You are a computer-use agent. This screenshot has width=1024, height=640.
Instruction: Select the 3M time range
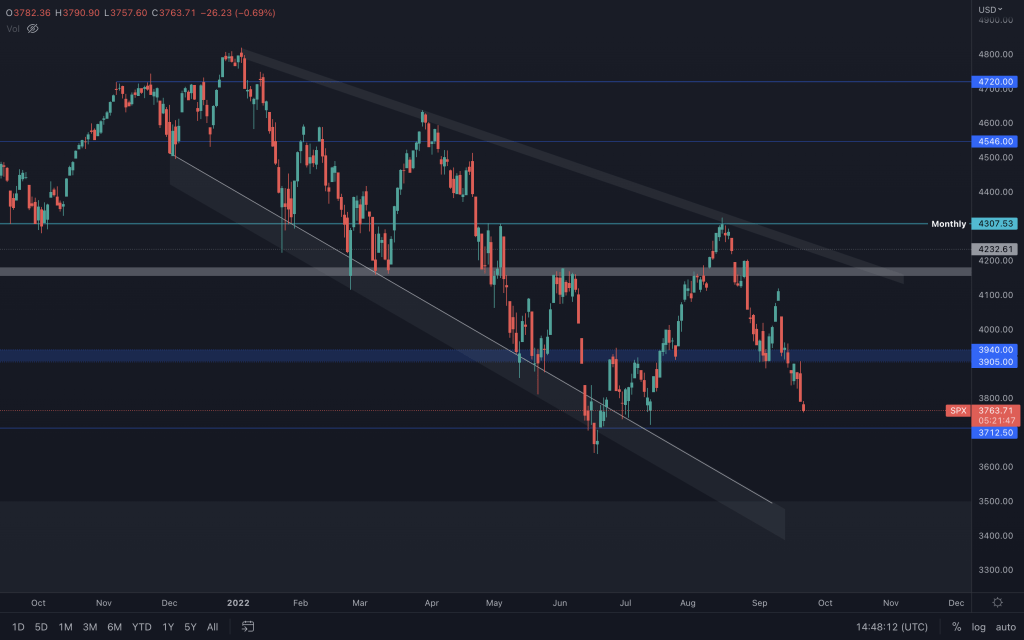90,627
